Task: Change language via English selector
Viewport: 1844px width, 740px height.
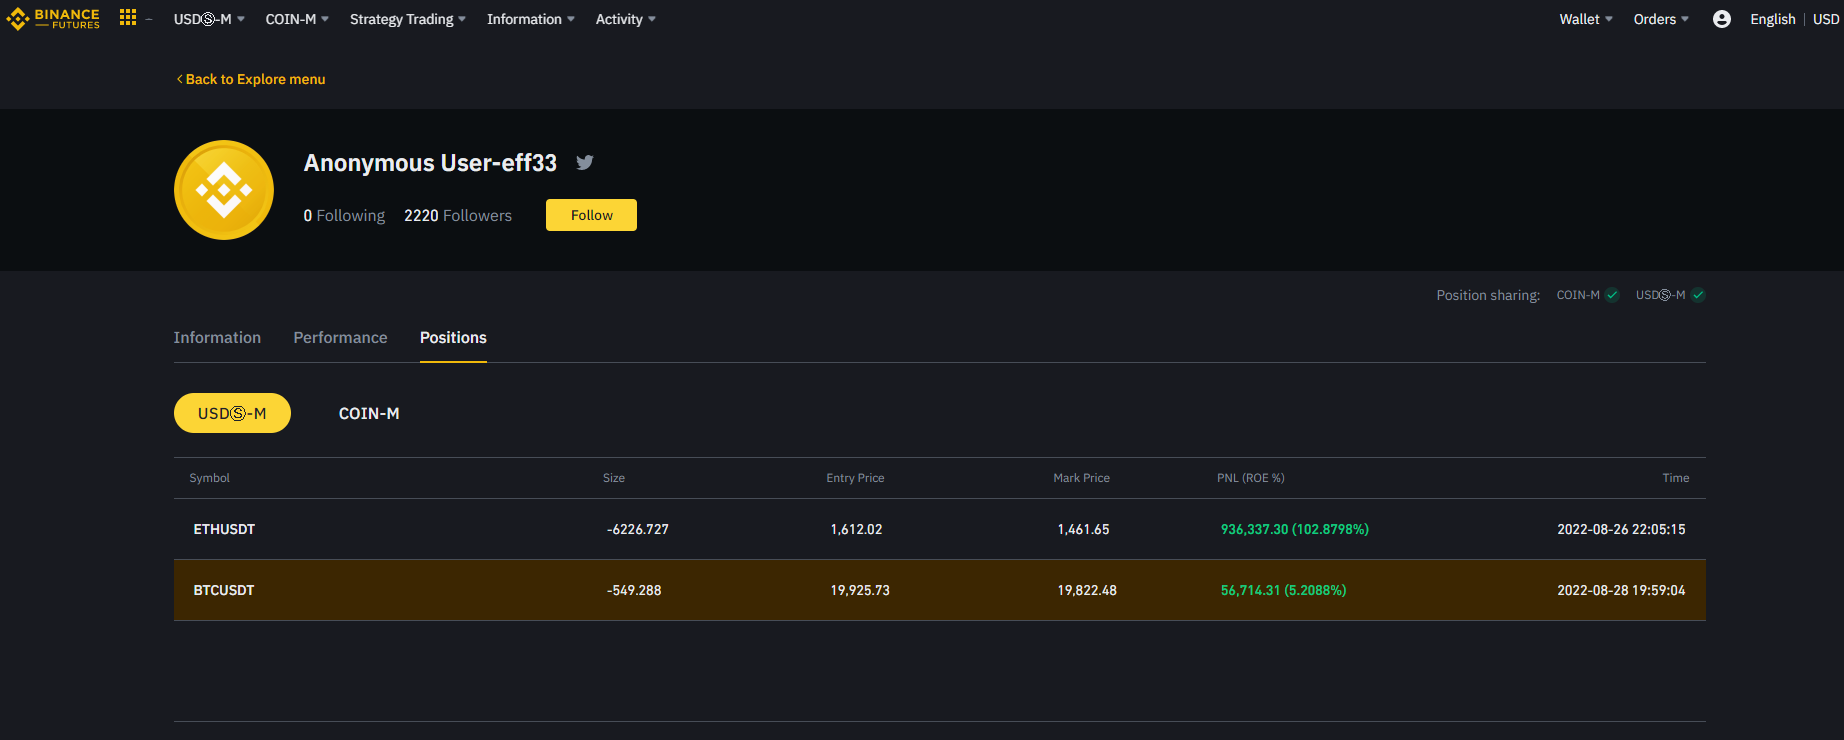Action: point(1773,19)
